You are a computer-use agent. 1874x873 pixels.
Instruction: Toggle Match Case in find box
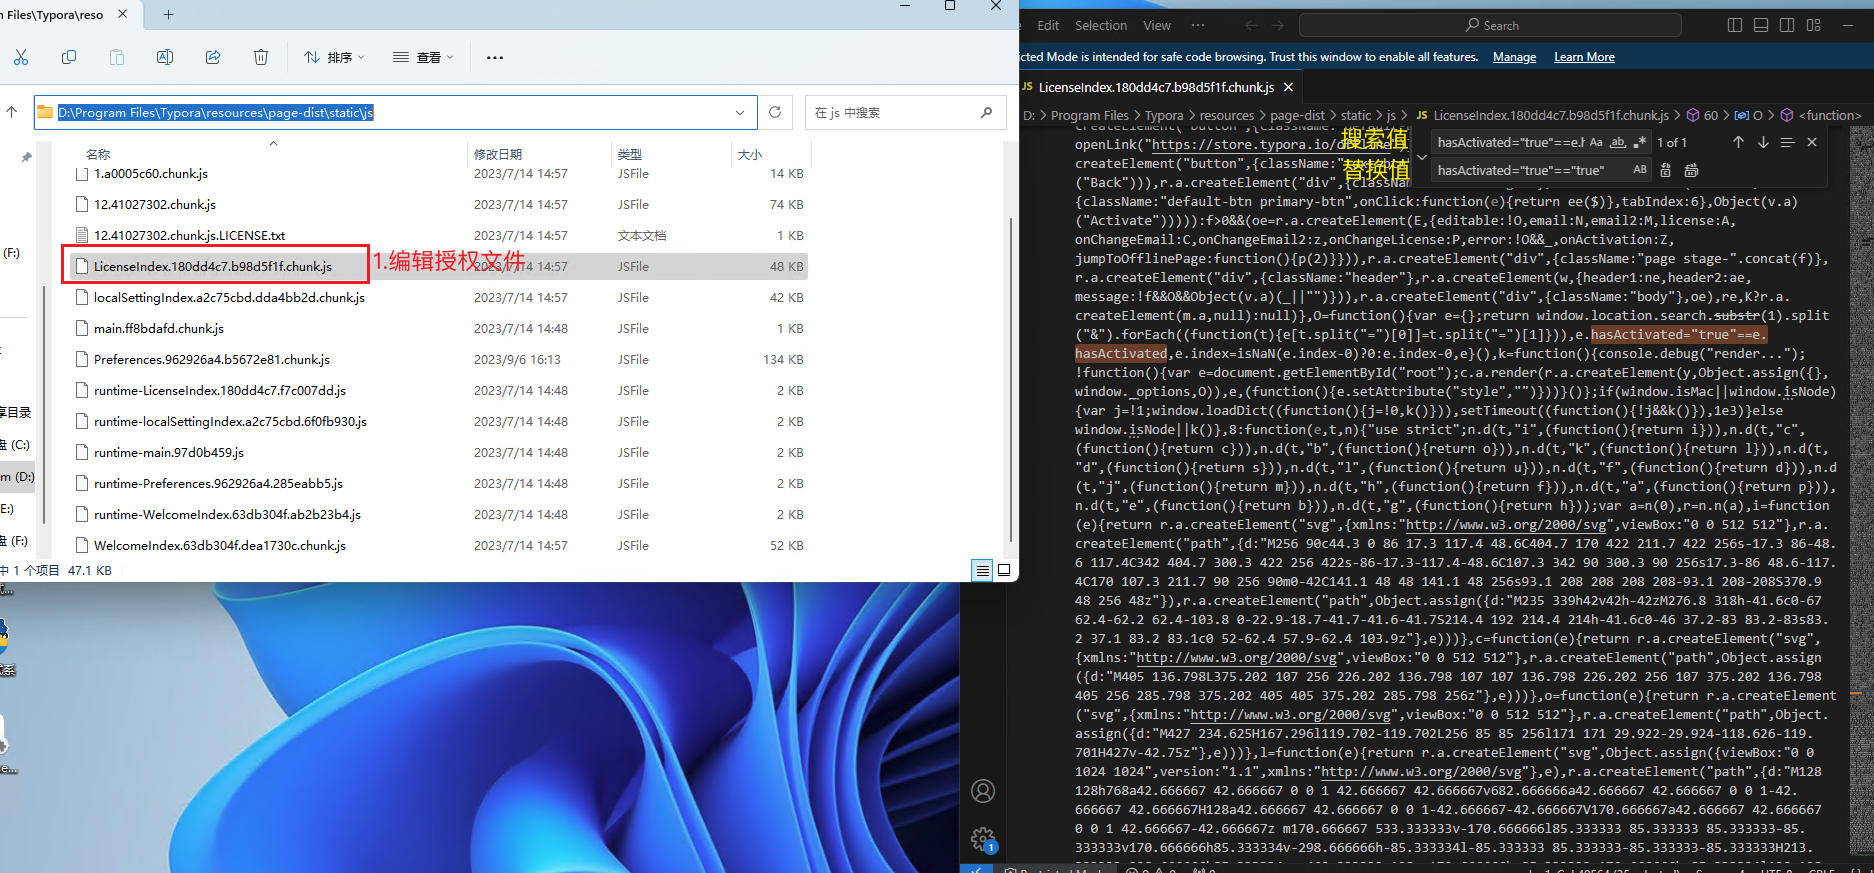pyautogui.click(x=1596, y=143)
